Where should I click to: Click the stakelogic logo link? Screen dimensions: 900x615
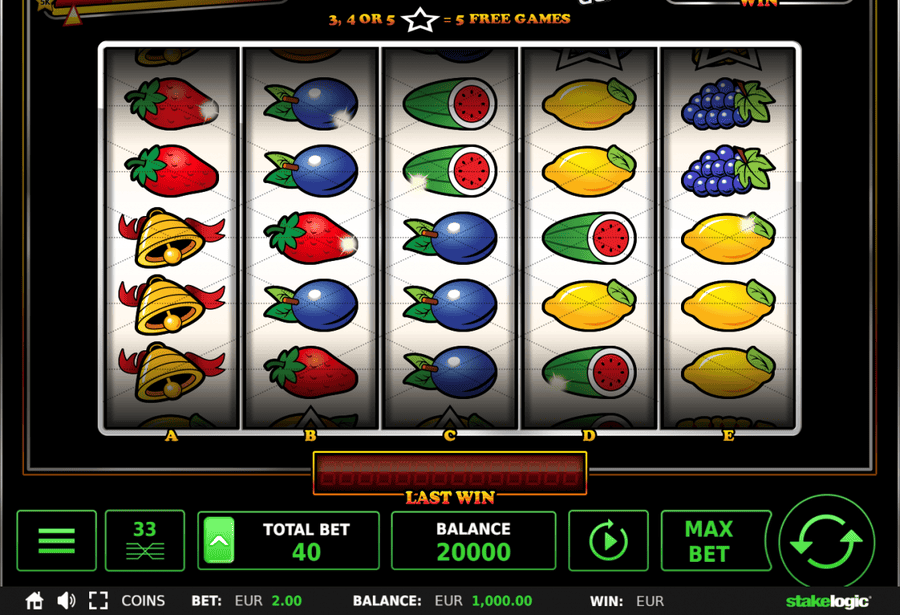[x=828, y=601]
